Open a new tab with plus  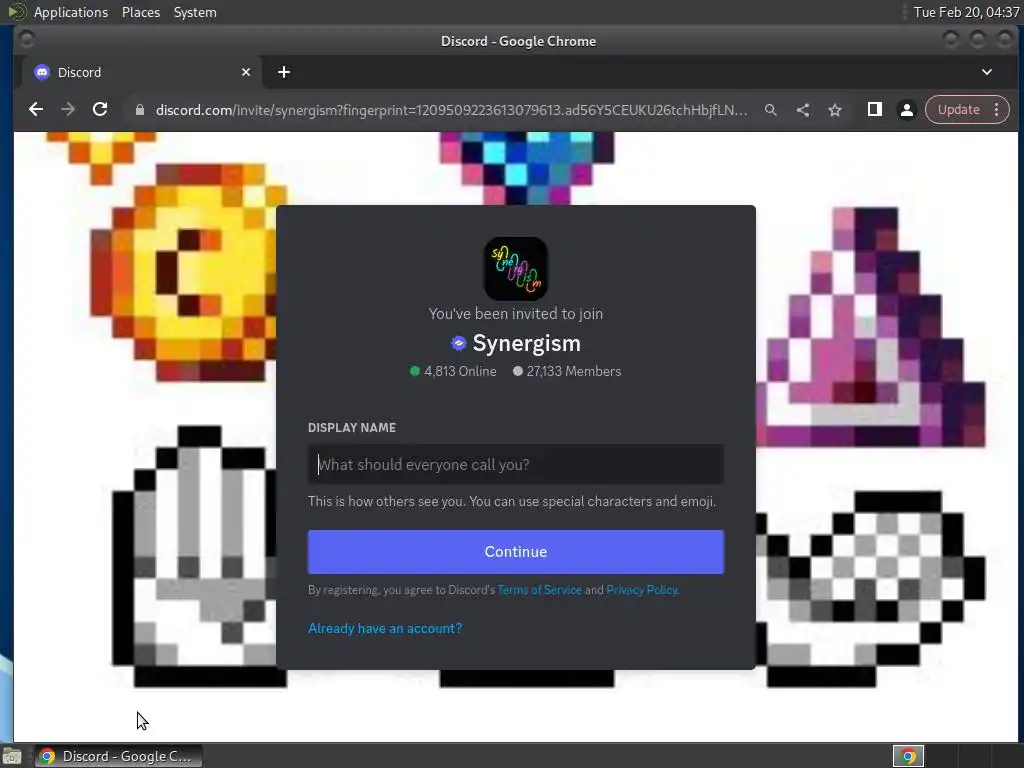click(x=283, y=72)
